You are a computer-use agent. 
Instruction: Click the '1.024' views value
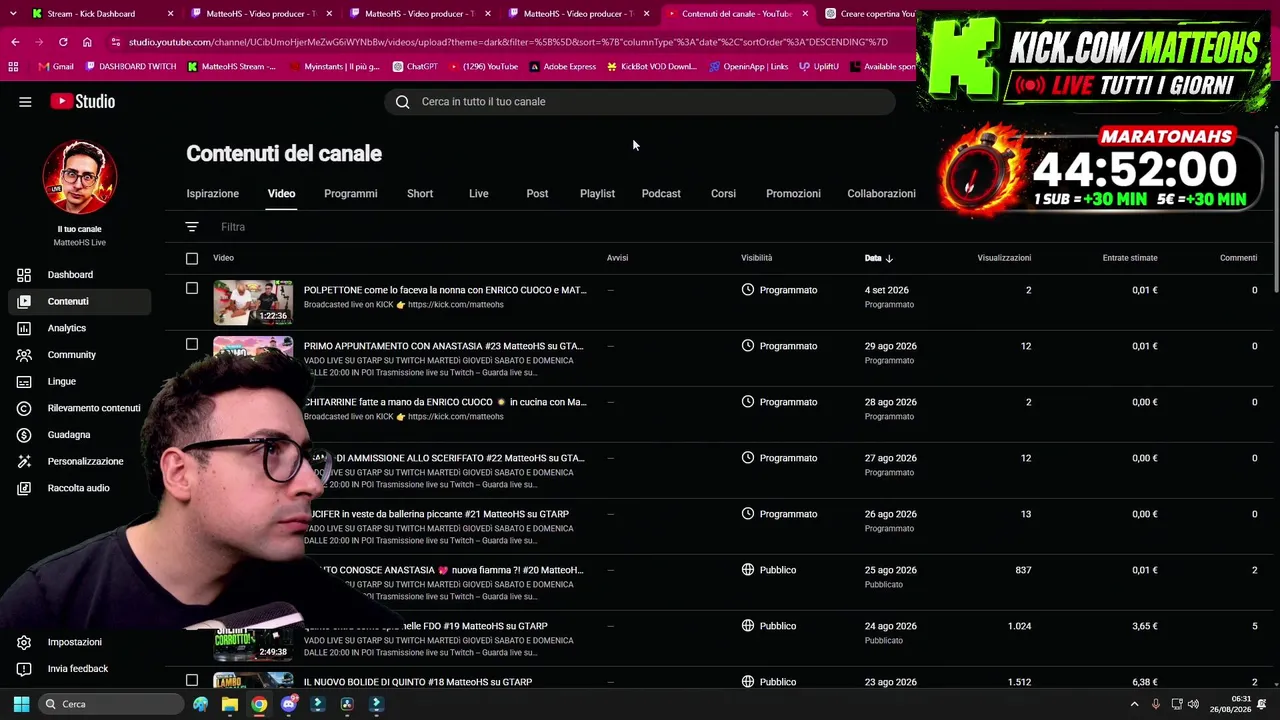[1019, 626]
